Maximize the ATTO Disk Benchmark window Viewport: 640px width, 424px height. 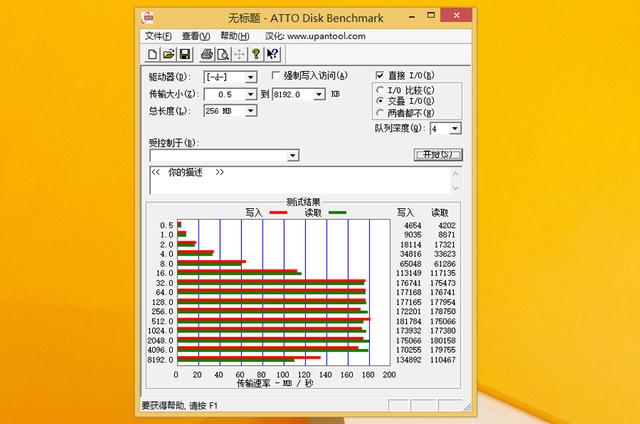(431, 16)
